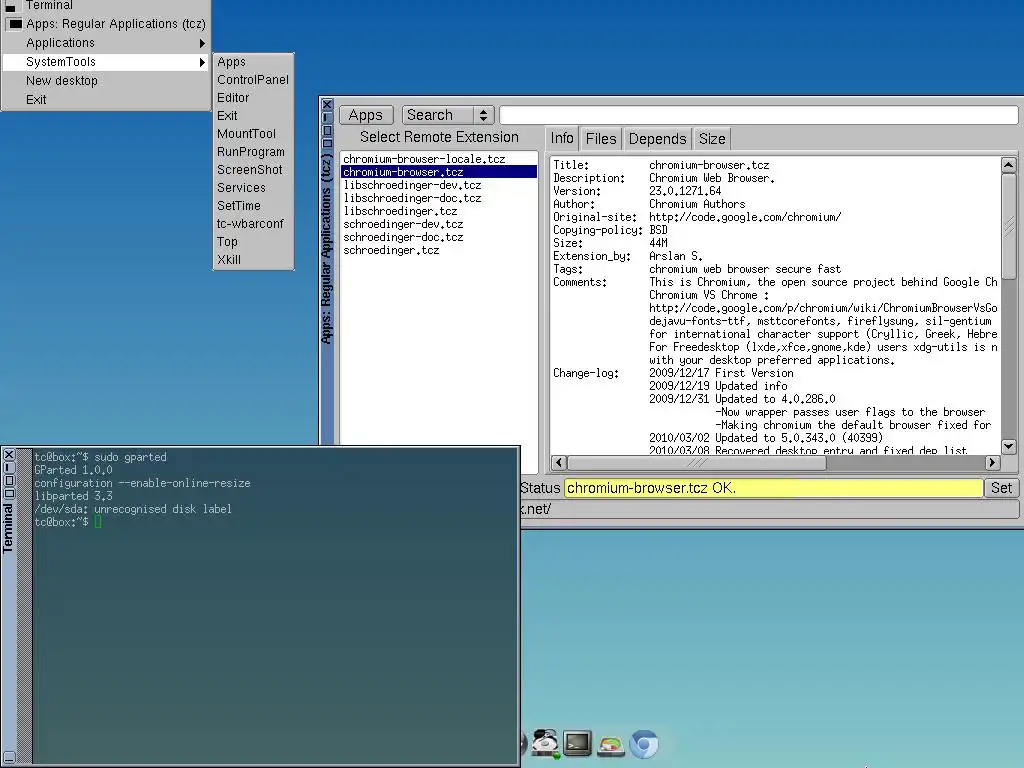Image resolution: width=1024 pixels, height=768 pixels.
Task: Switch to the Depends tab
Action: [x=657, y=138]
